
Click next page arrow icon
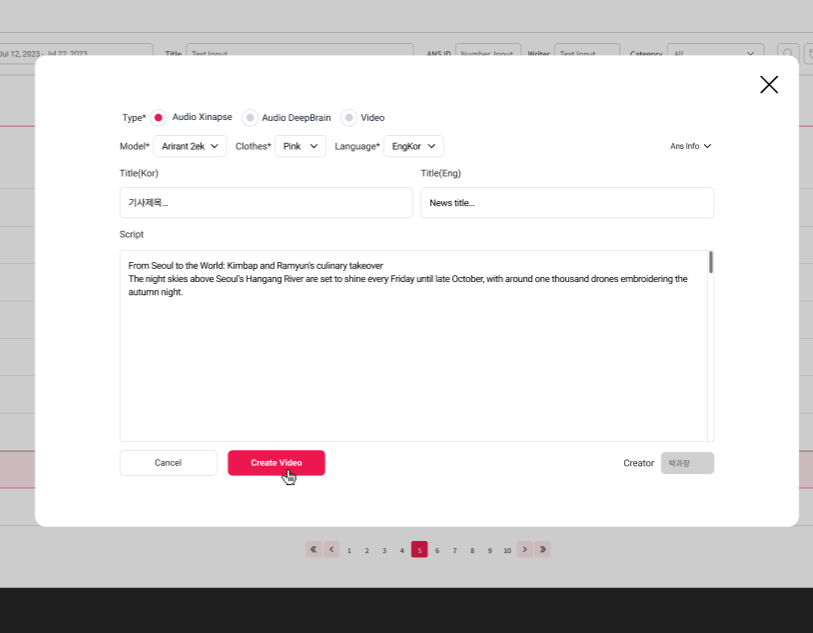[x=525, y=549]
